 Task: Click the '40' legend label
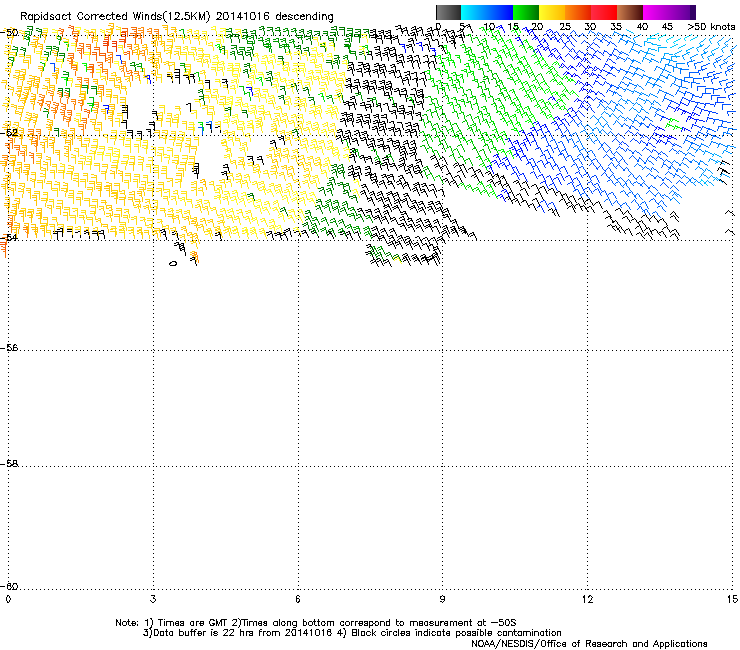click(x=642, y=27)
